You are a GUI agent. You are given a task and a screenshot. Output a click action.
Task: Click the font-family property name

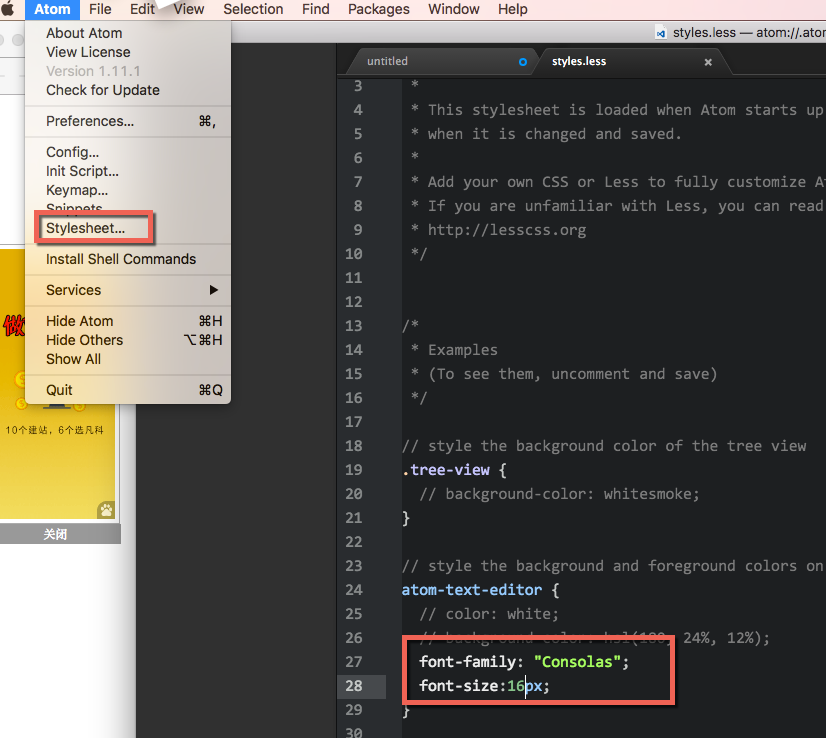(x=467, y=662)
